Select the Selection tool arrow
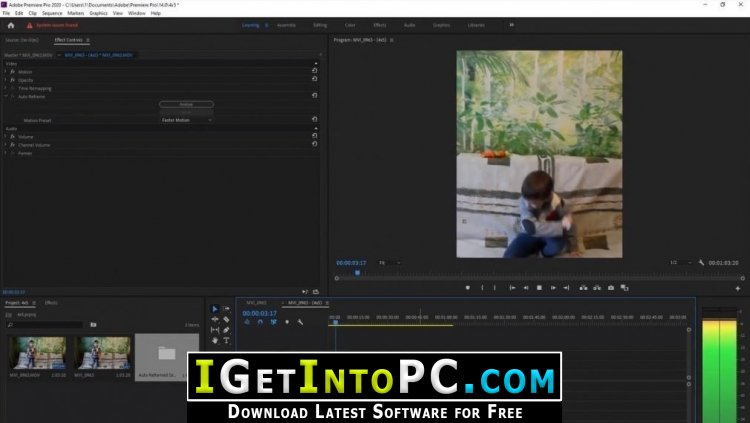750x423 pixels. 215,309
